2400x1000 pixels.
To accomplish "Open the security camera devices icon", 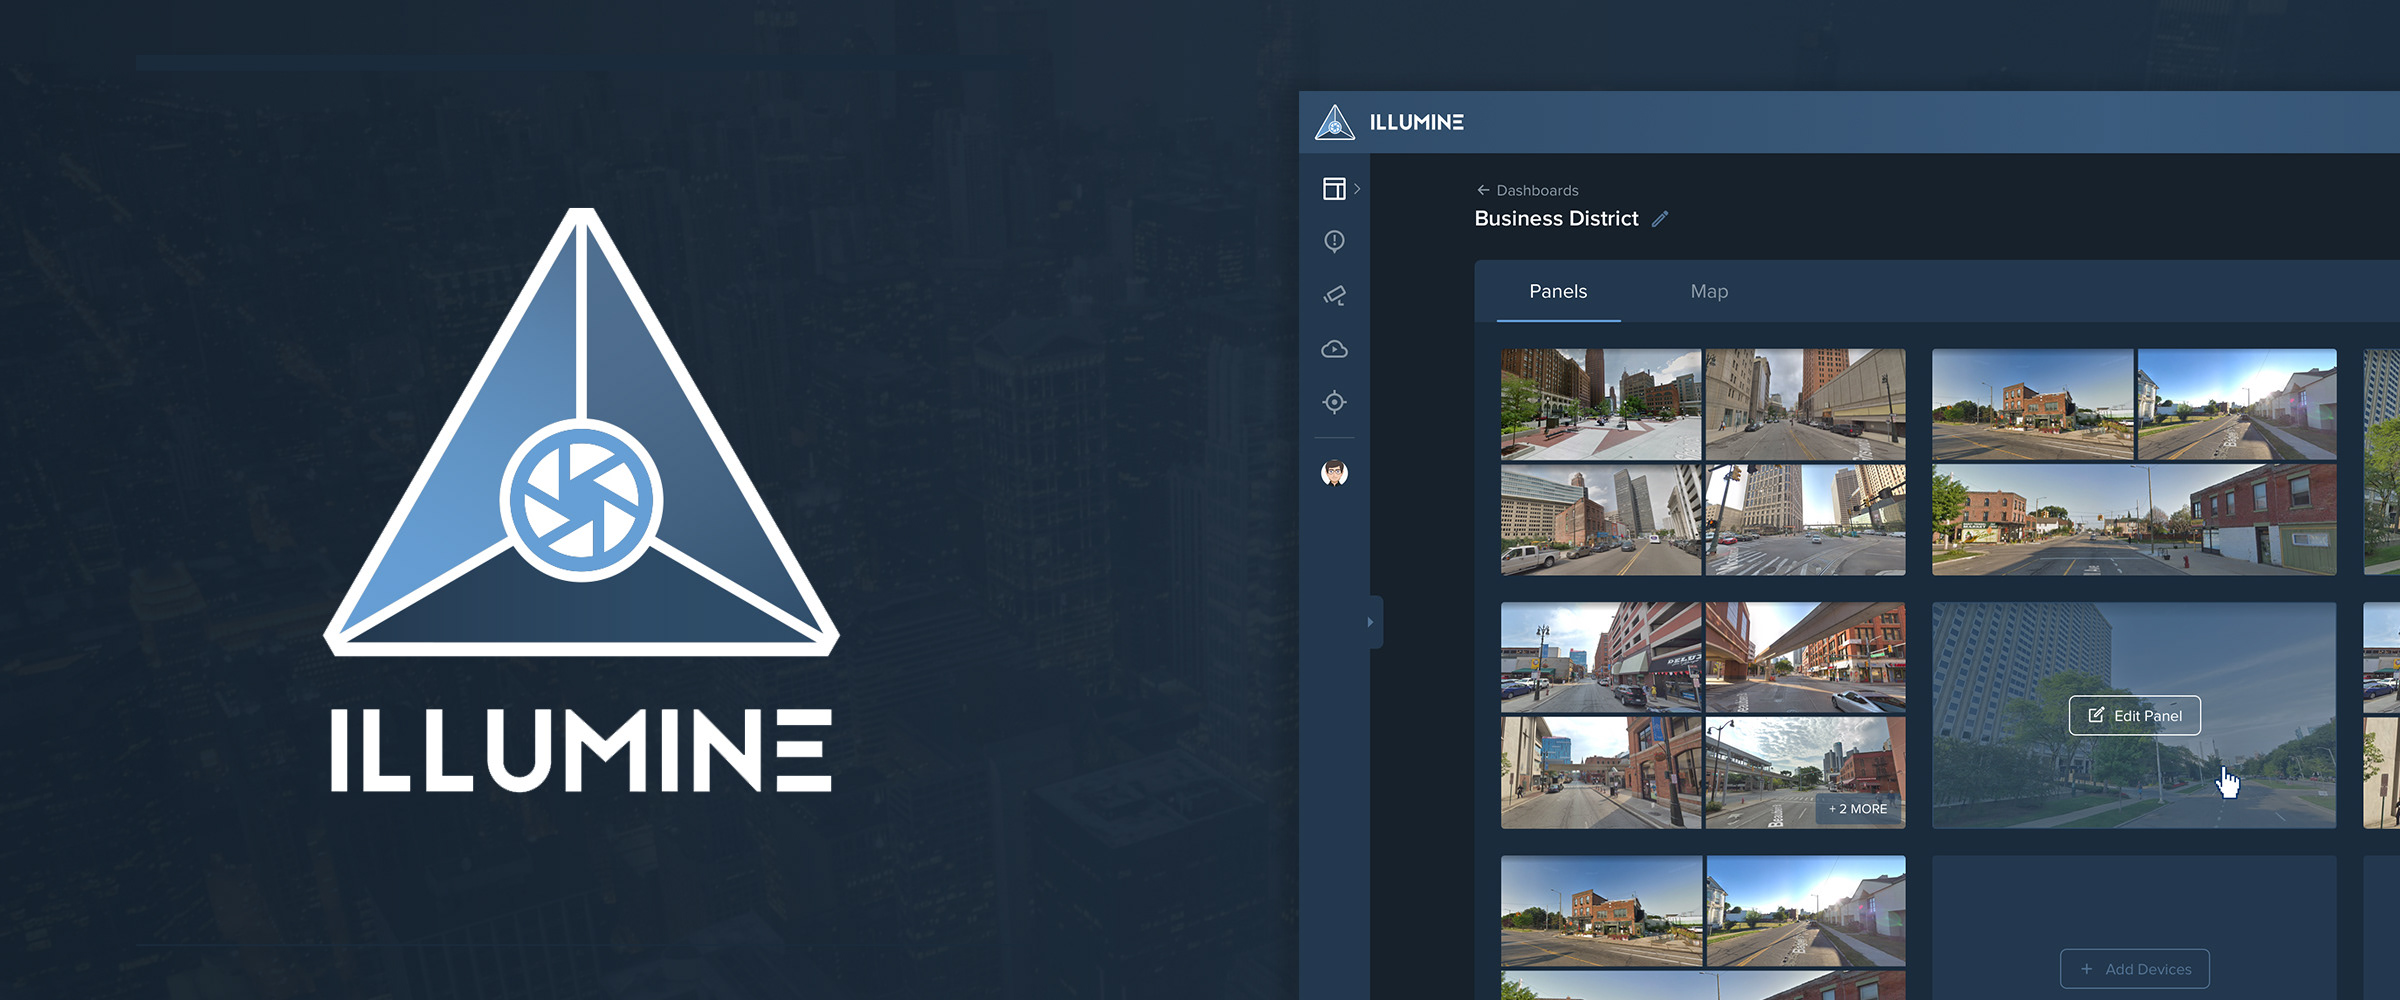I will (1334, 295).
